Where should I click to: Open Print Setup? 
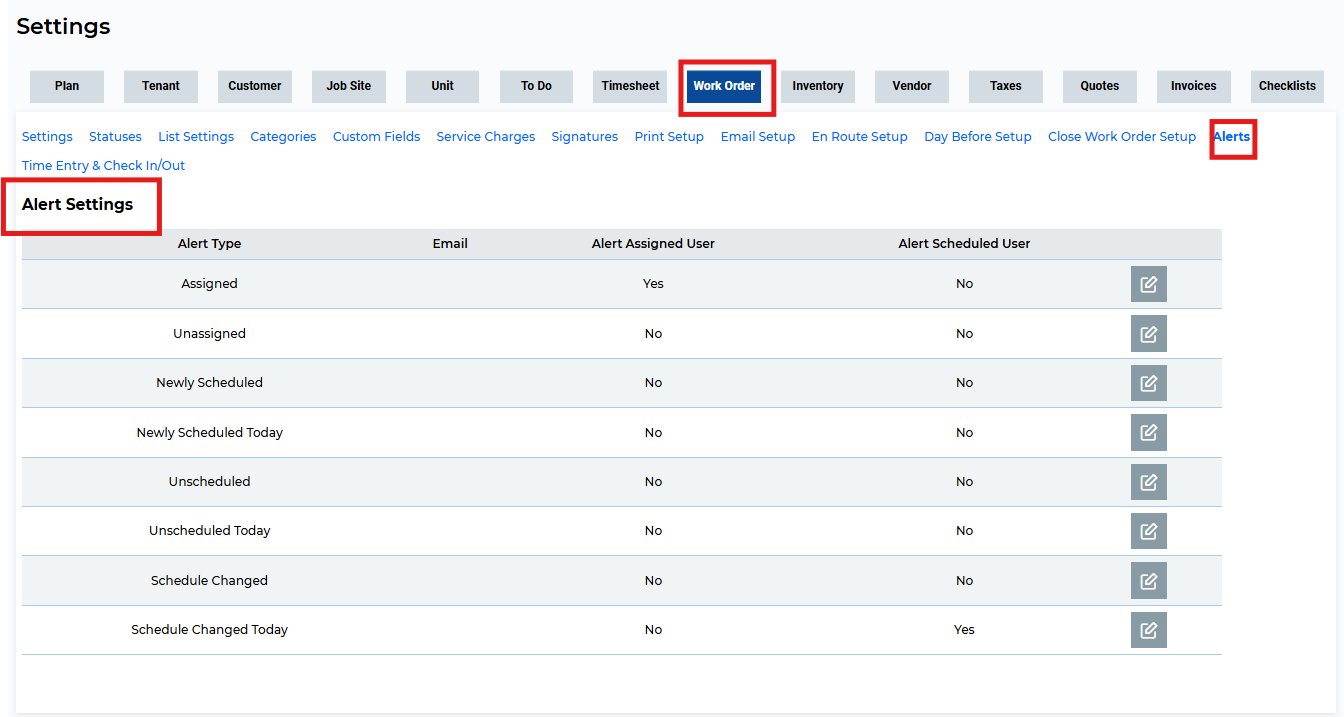(669, 137)
